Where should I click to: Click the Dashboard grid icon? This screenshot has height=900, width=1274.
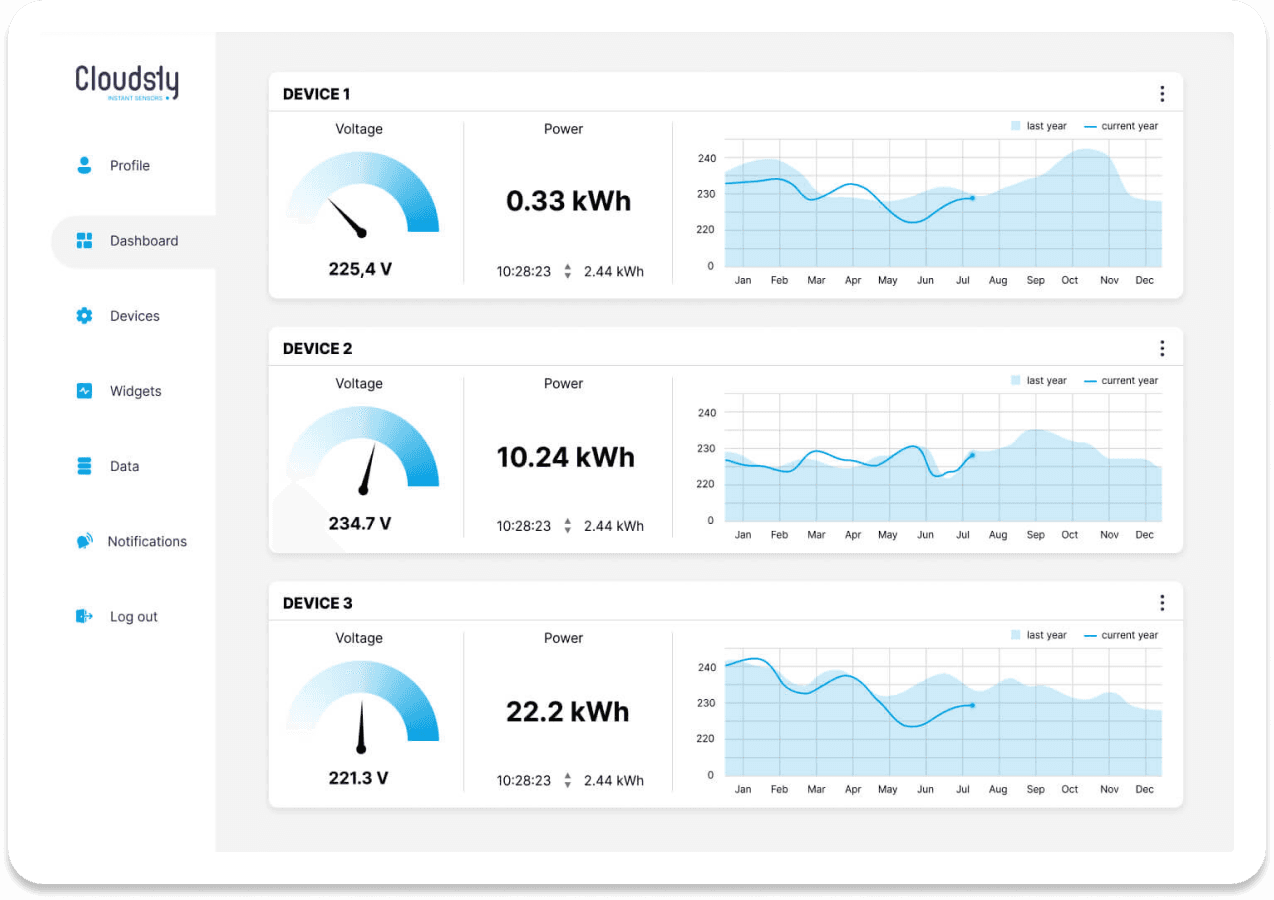point(84,240)
